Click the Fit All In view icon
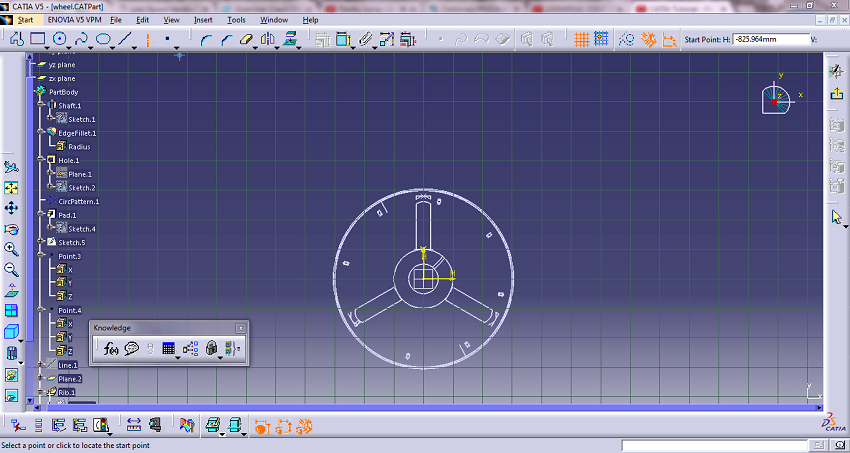The height and width of the screenshot is (453, 850). (11, 187)
